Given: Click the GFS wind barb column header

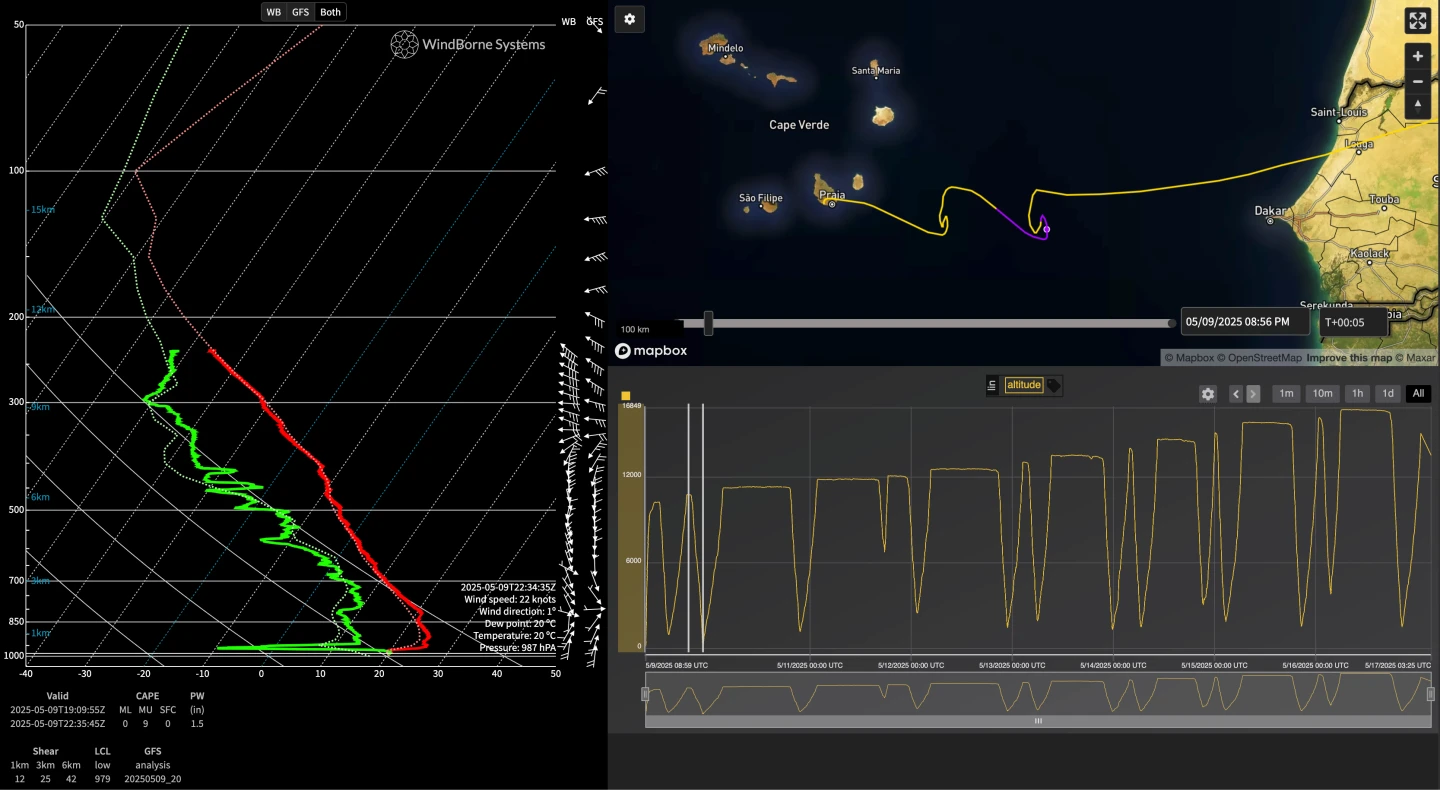Looking at the screenshot, I should click(595, 21).
